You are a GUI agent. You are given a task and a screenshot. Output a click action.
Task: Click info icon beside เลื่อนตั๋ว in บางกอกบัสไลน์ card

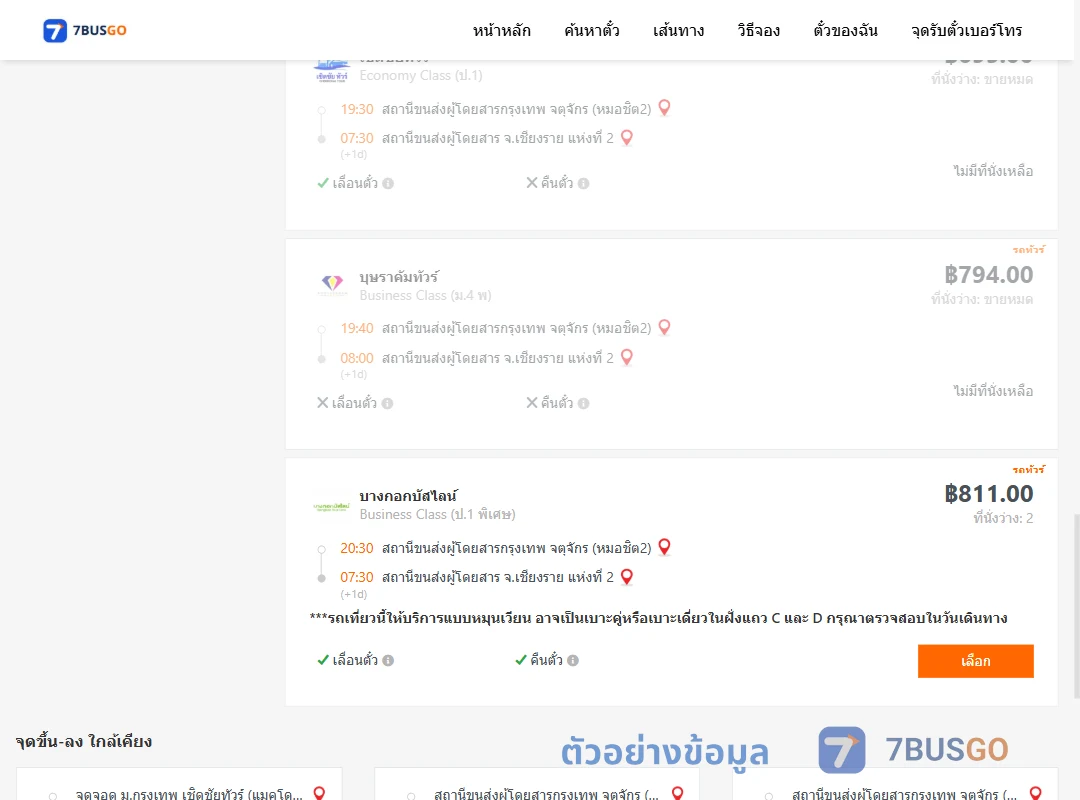pyautogui.click(x=388, y=660)
